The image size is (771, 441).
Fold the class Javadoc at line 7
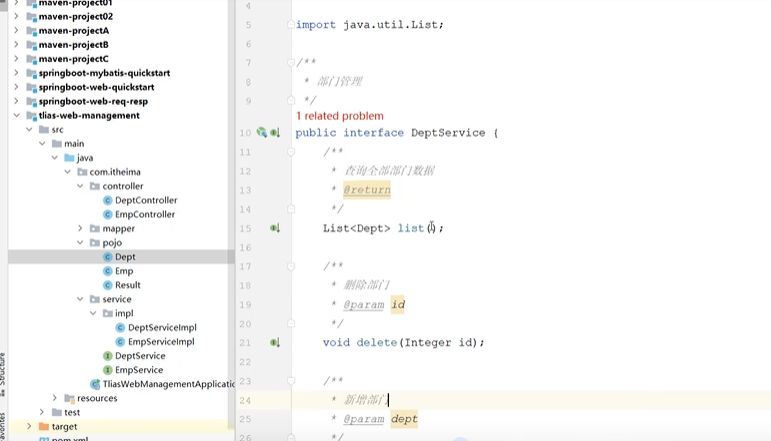coord(291,62)
